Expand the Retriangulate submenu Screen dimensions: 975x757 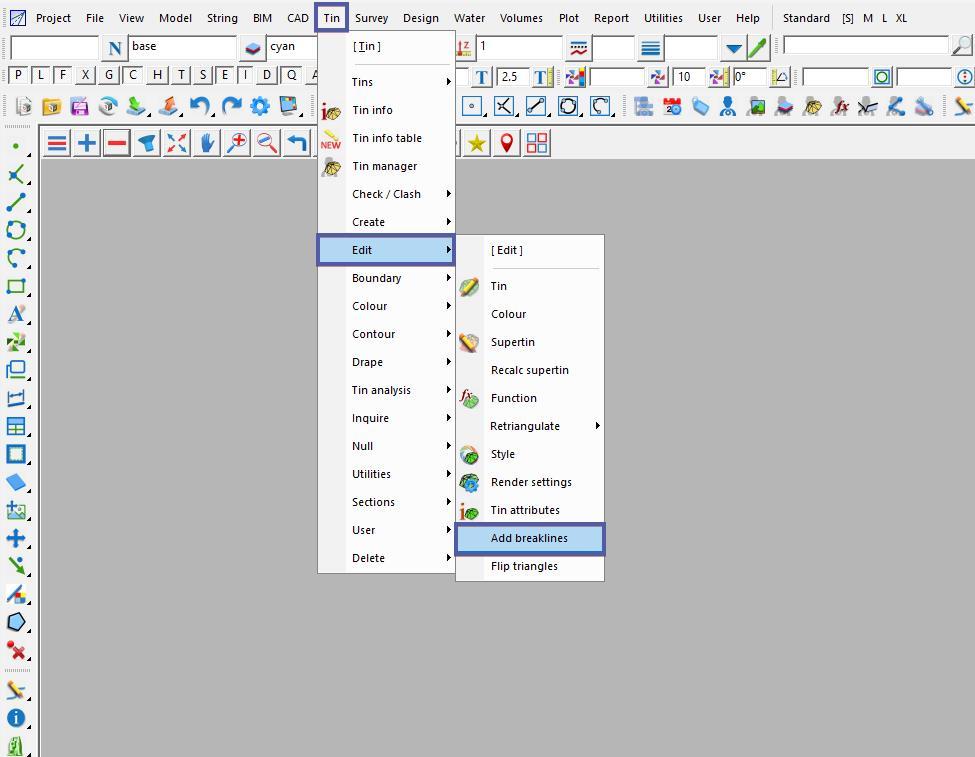(530, 426)
